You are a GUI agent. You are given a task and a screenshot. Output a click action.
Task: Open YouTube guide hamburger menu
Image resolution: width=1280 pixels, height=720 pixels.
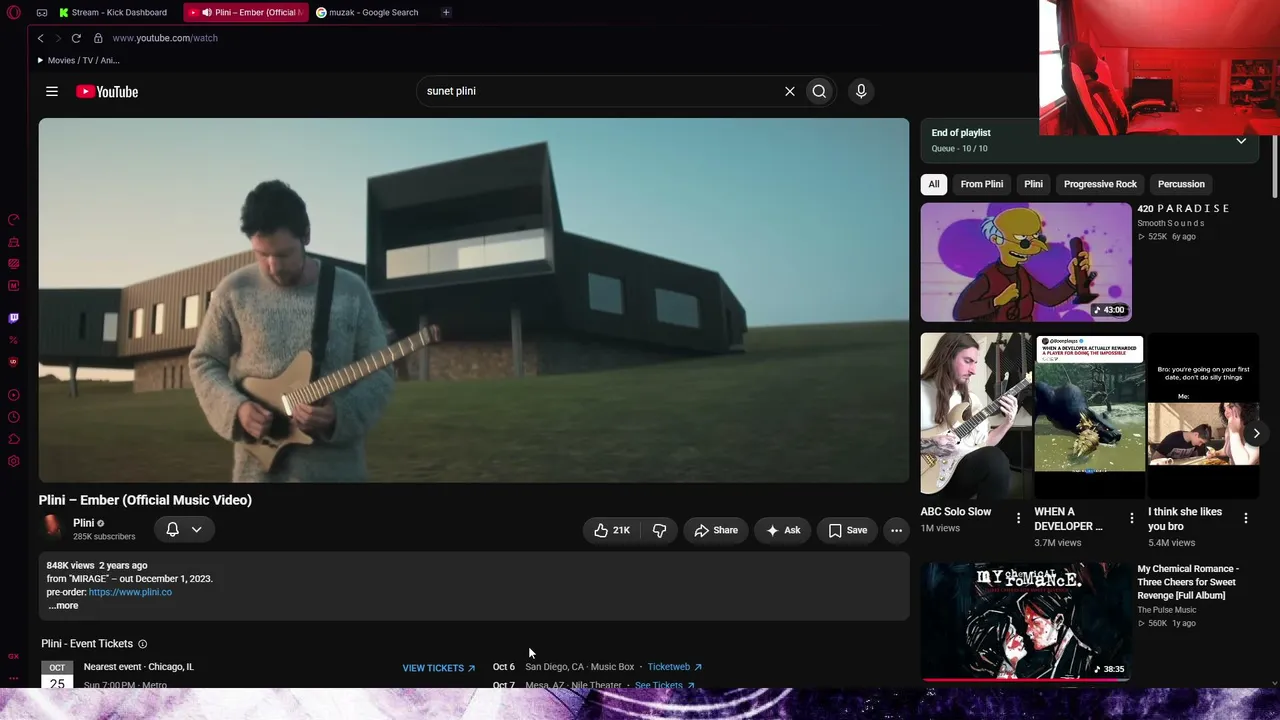[52, 91]
